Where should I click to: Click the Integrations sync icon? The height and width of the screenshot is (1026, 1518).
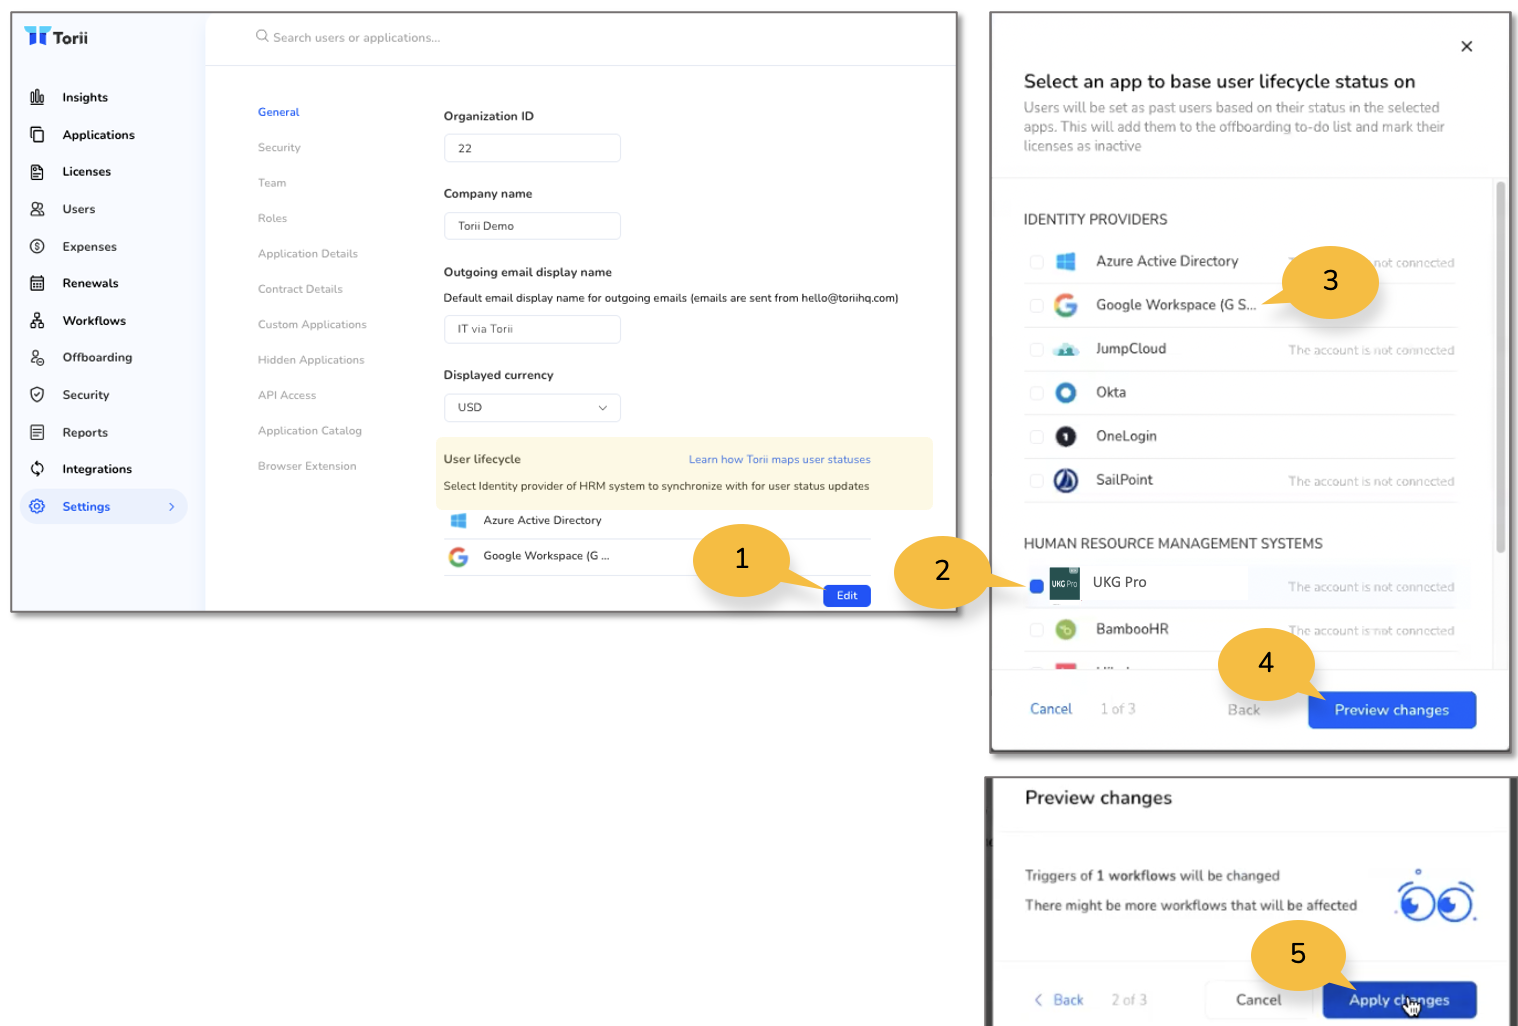click(x=37, y=469)
